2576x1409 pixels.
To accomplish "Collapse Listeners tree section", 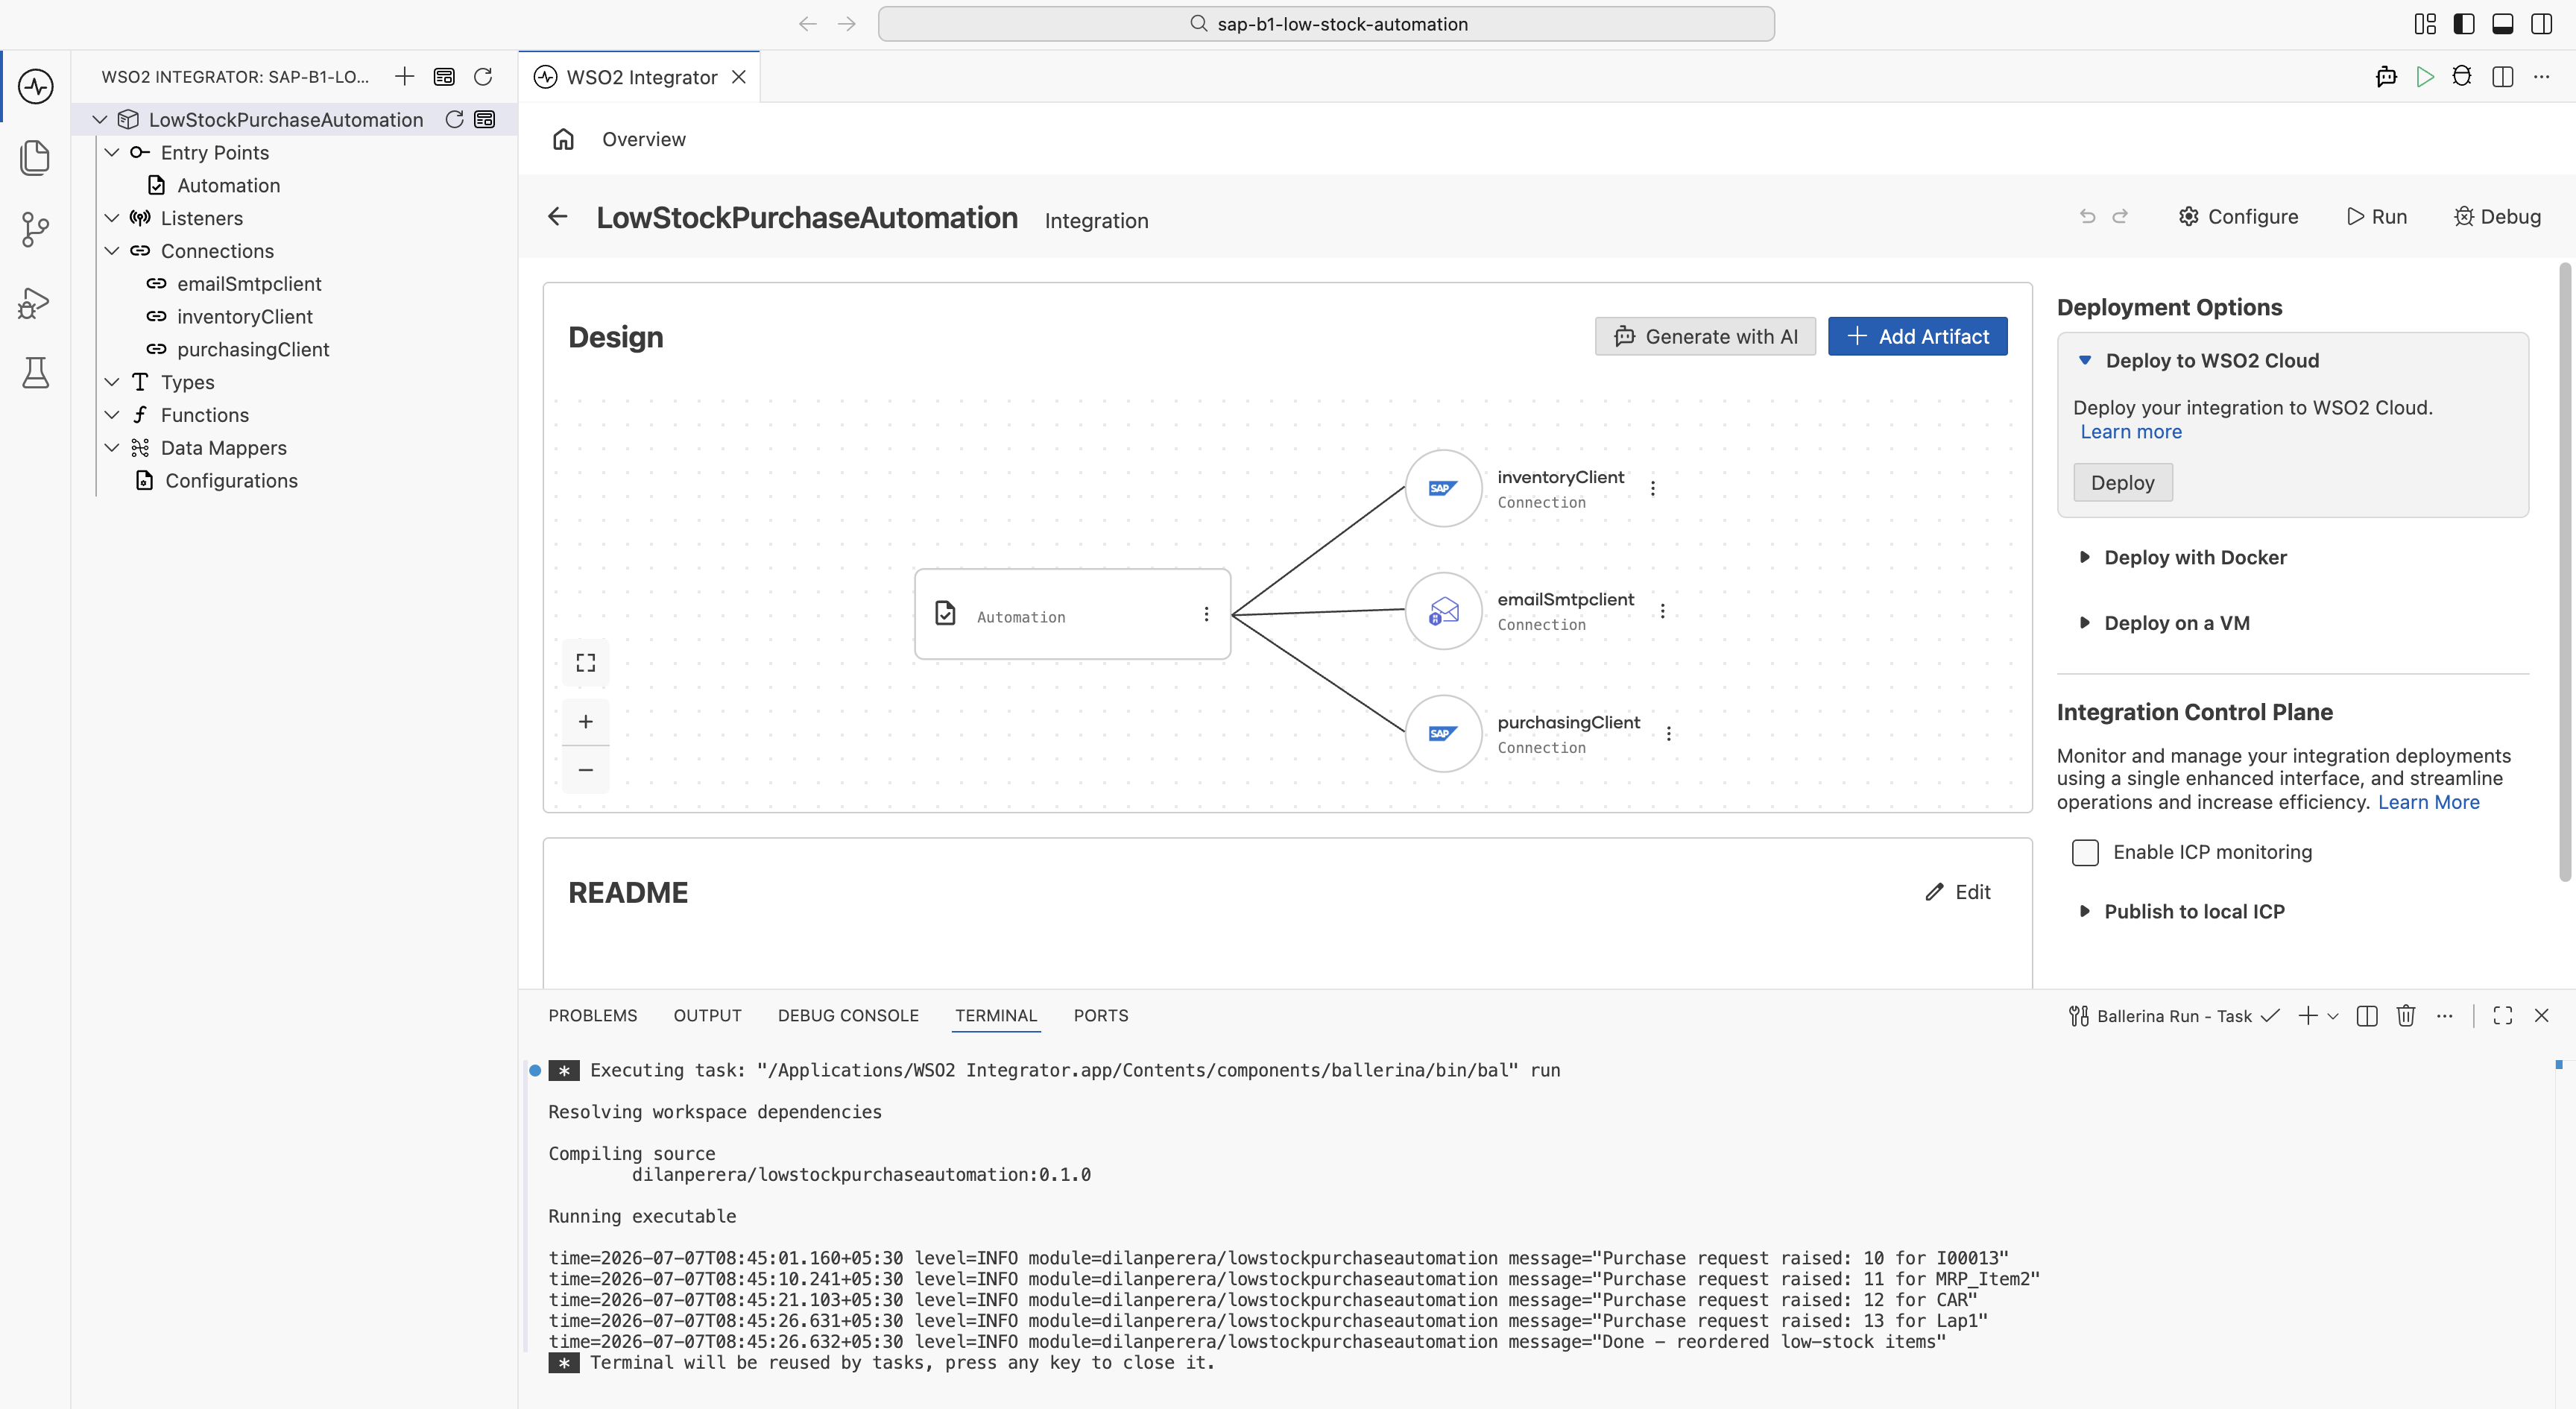I will click(112, 217).
